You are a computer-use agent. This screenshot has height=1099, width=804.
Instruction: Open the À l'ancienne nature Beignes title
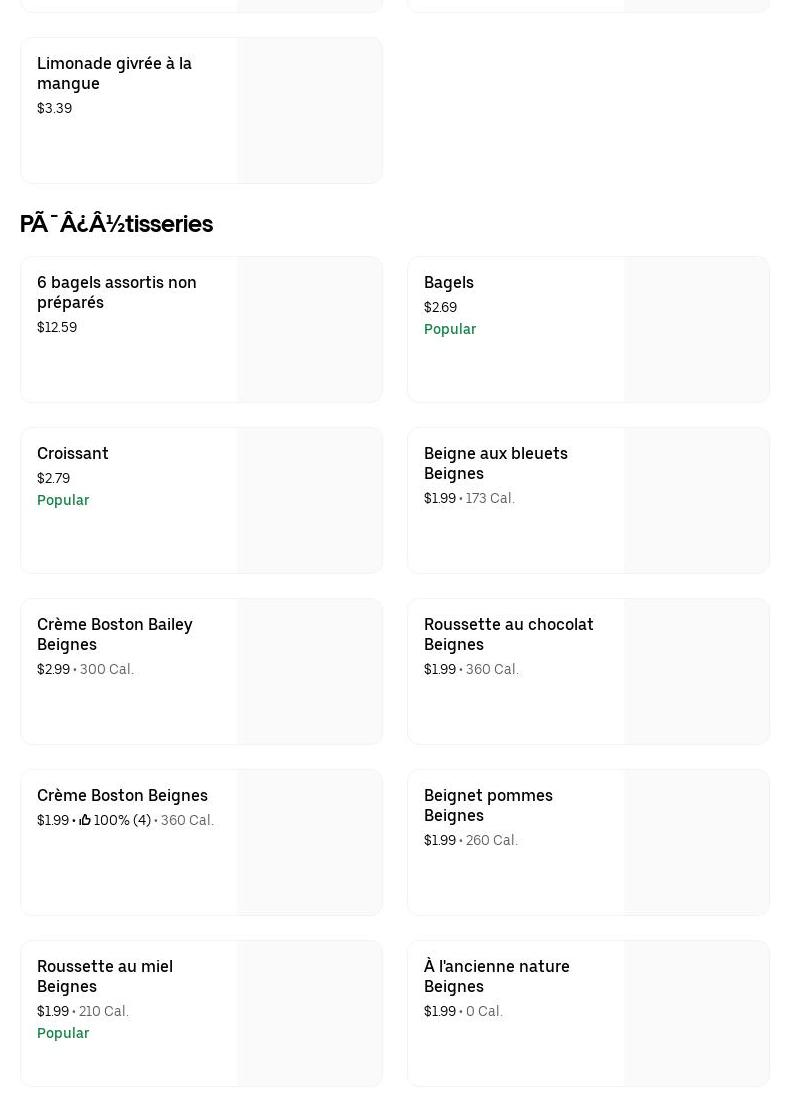[496, 976]
